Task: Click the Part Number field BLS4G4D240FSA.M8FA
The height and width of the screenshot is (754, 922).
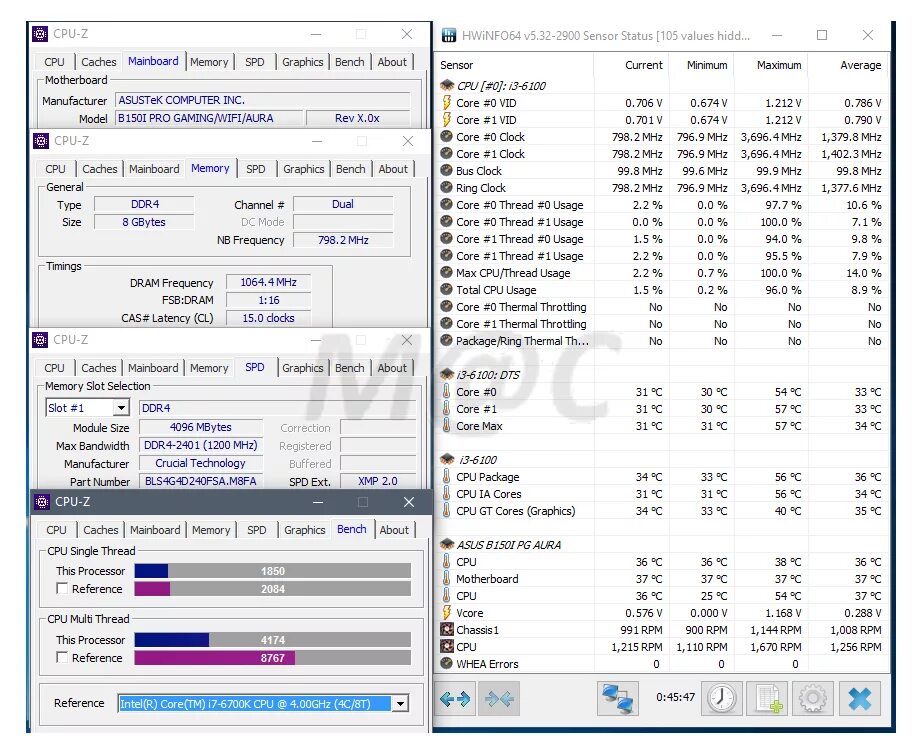Action: click(201, 481)
